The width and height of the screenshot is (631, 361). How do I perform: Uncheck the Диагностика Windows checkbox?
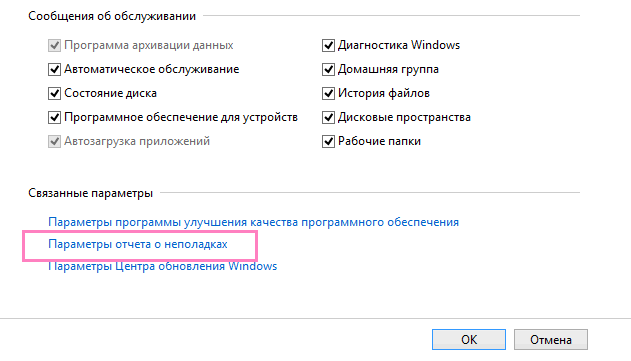[x=328, y=45]
